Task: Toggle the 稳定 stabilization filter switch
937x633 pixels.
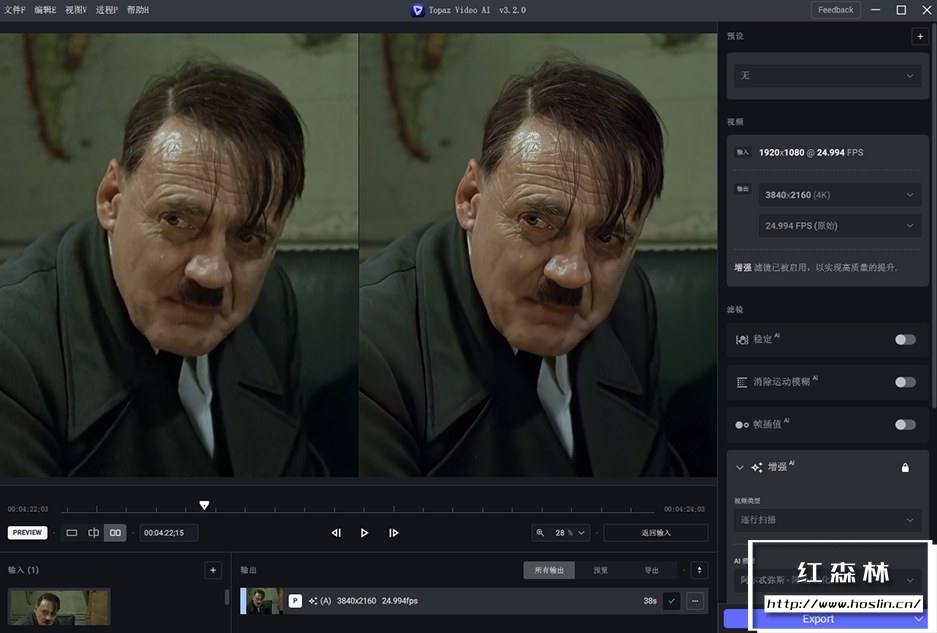Action: [905, 340]
